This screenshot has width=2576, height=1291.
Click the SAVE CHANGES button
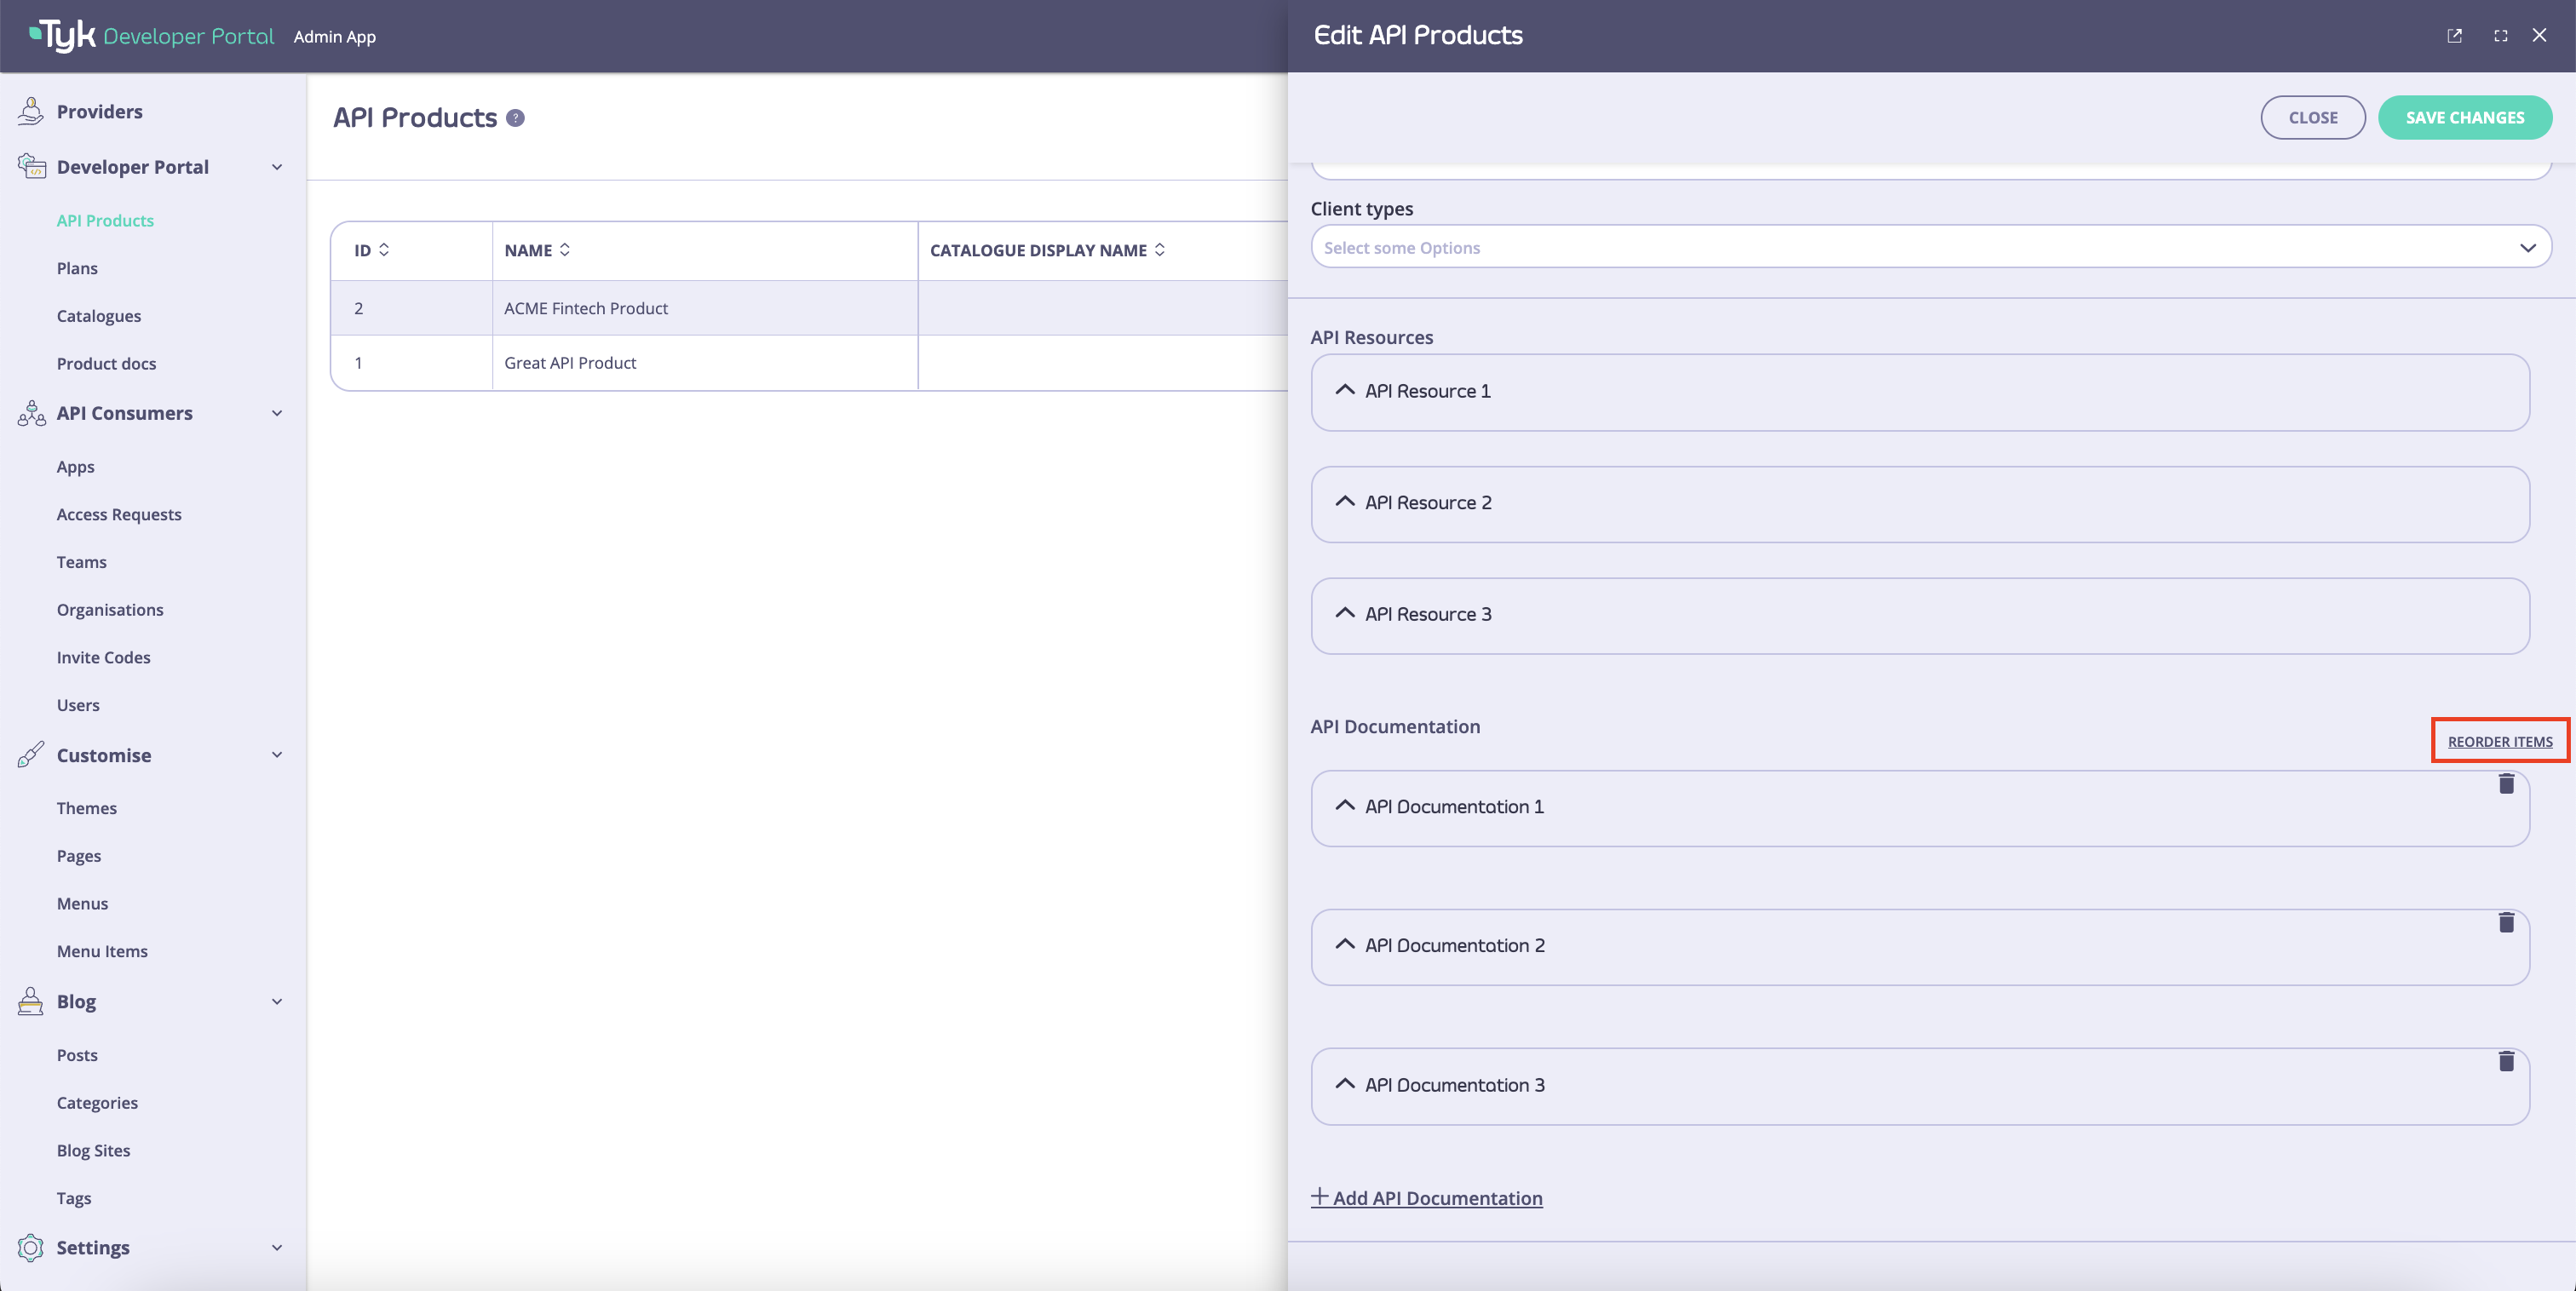(2465, 117)
